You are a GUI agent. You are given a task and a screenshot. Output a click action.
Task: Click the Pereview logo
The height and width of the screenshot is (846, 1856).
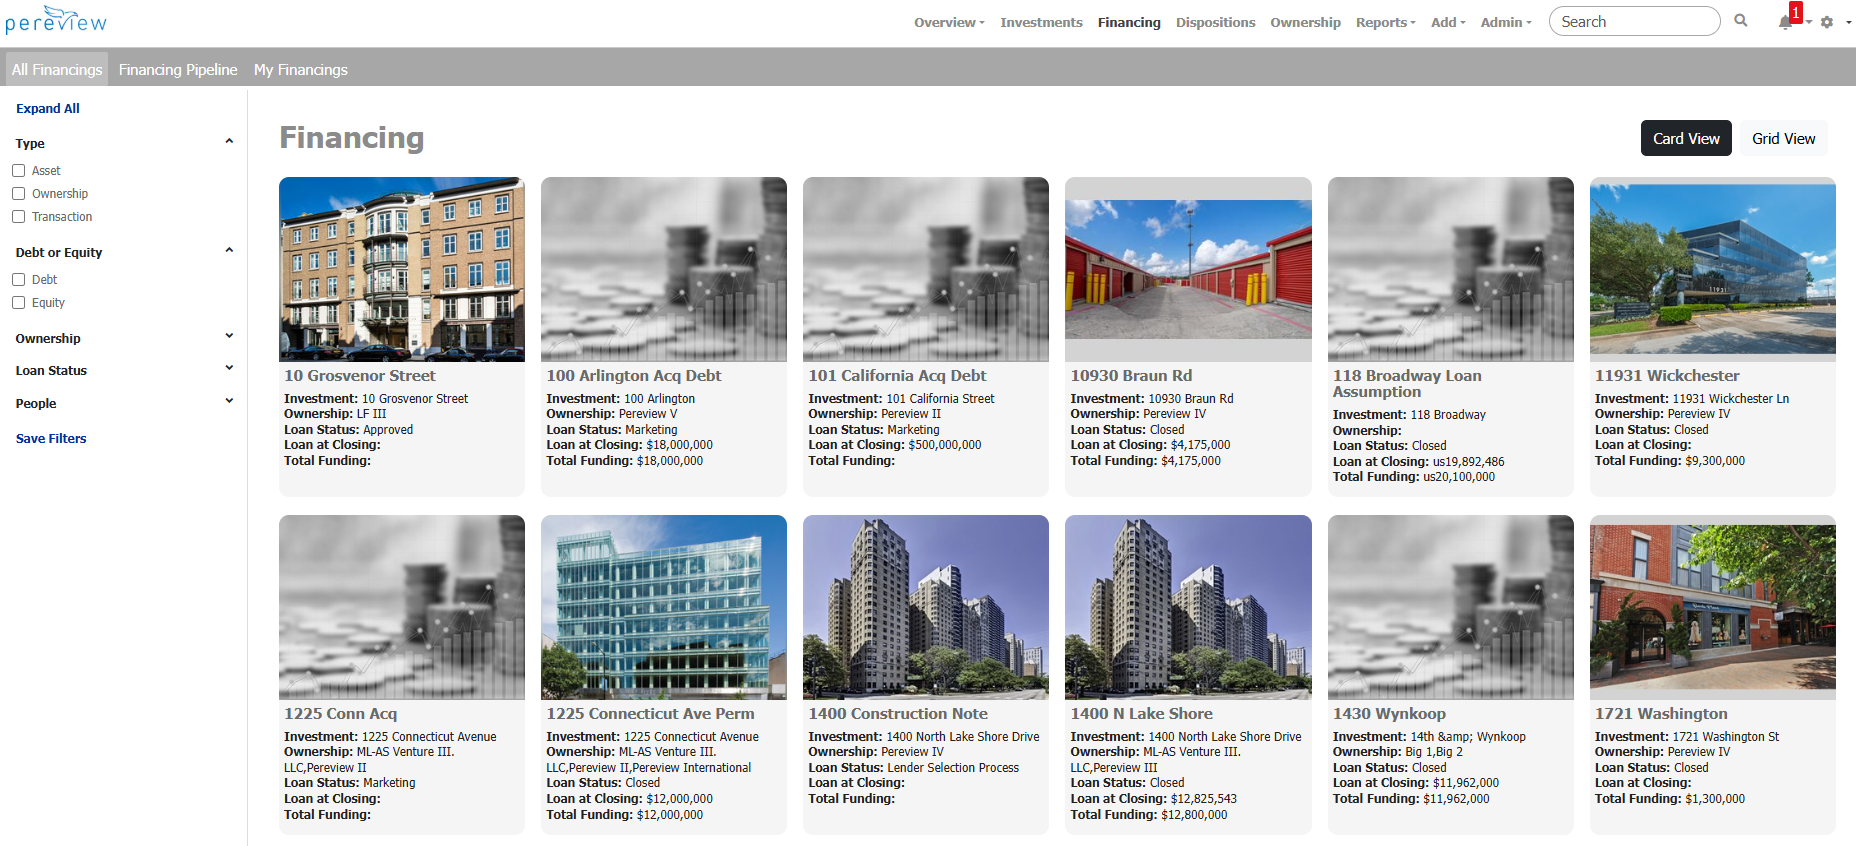(x=56, y=20)
